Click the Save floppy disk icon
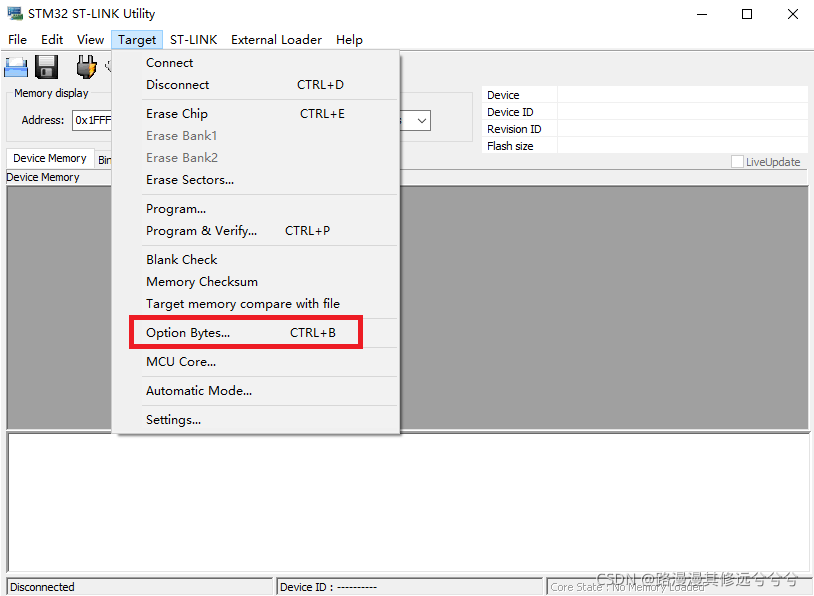 47,67
